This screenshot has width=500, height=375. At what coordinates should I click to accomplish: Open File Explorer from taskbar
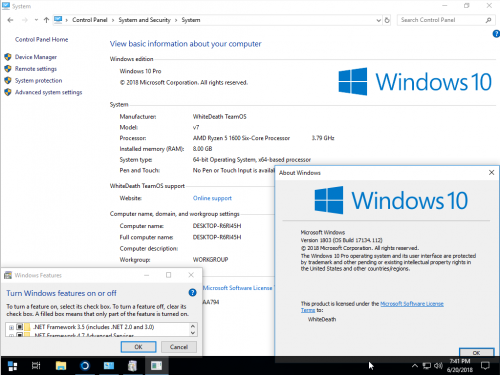click(x=61, y=366)
